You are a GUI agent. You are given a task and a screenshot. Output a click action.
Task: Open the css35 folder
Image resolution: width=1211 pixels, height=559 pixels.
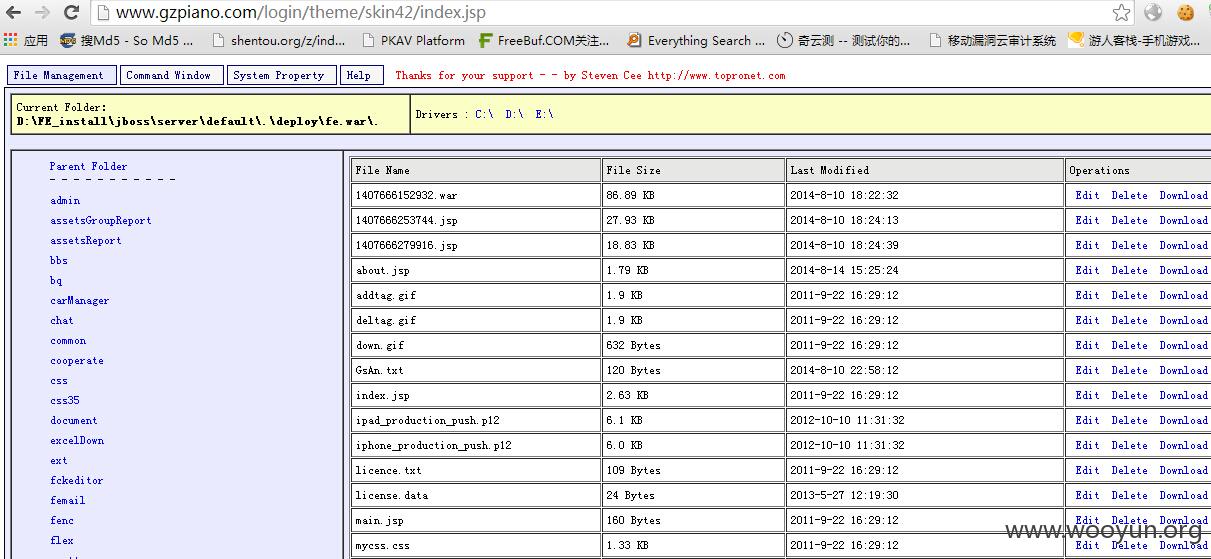coord(65,401)
